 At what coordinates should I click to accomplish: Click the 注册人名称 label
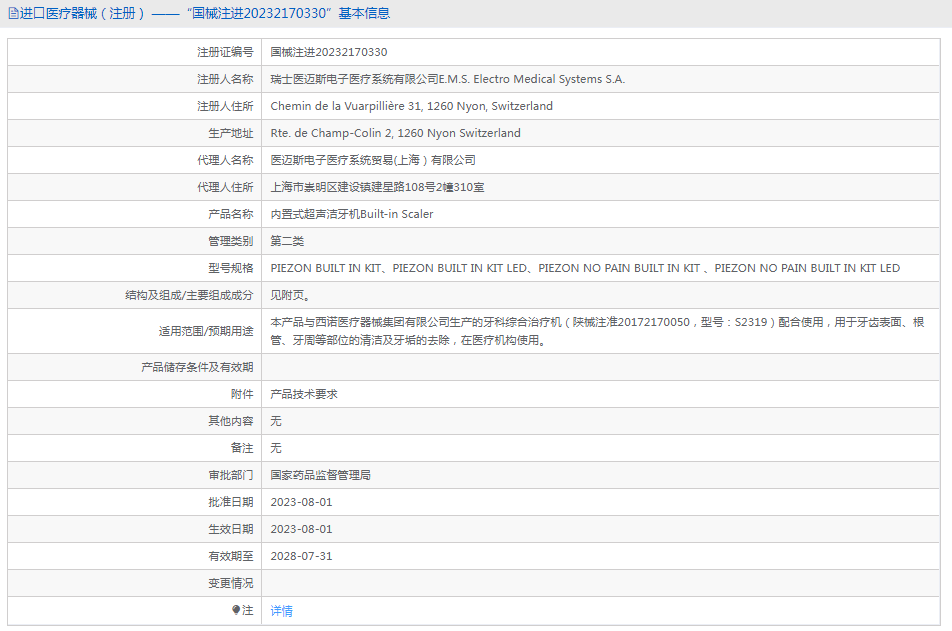click(x=225, y=79)
